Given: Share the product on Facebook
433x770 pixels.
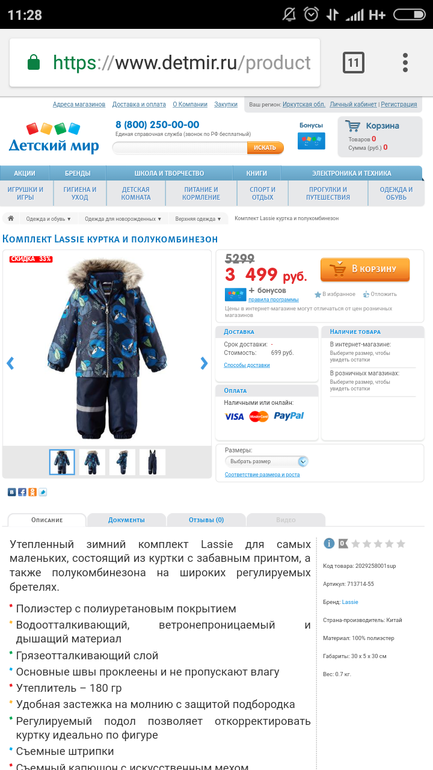Looking at the screenshot, I should point(22,492).
